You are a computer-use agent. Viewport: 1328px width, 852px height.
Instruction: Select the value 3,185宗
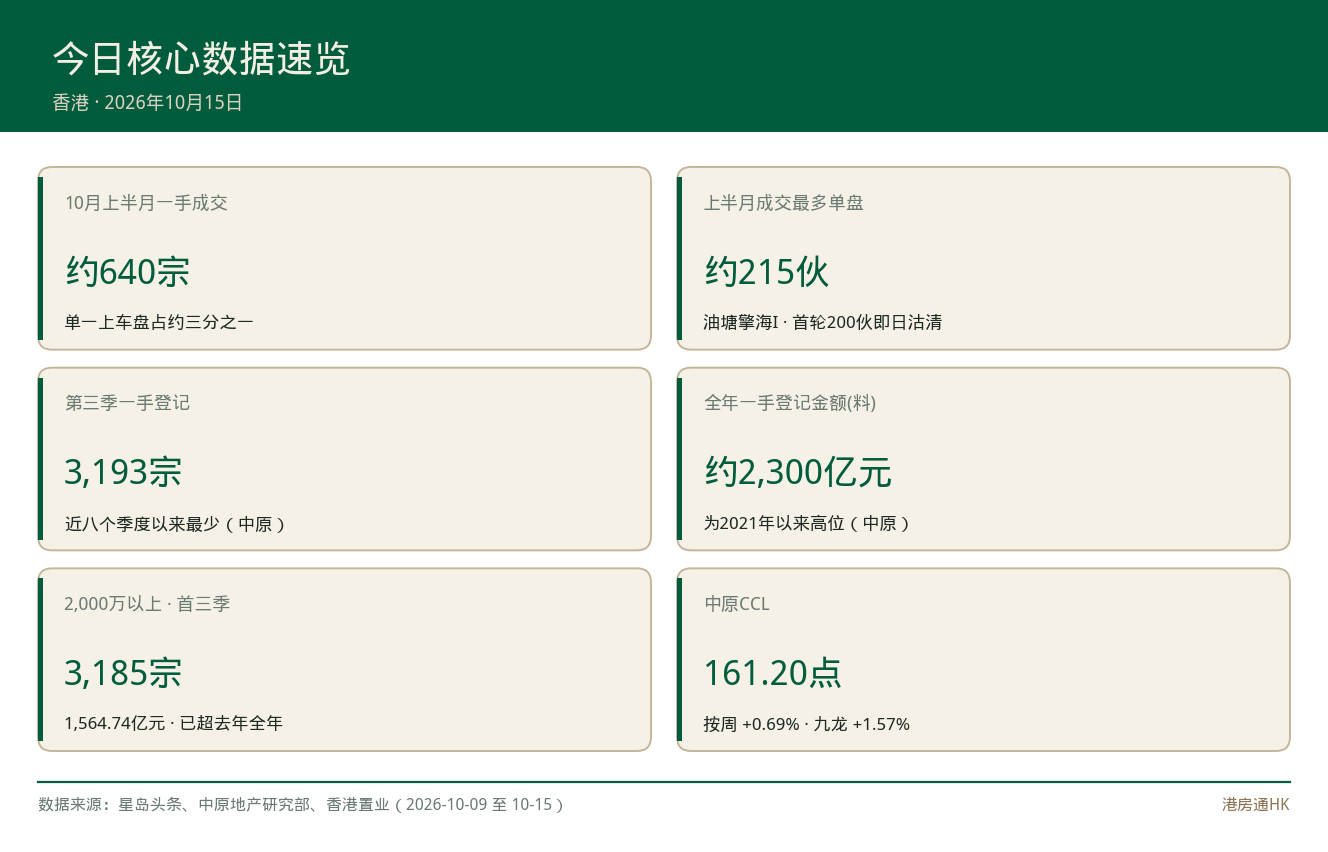pos(123,673)
